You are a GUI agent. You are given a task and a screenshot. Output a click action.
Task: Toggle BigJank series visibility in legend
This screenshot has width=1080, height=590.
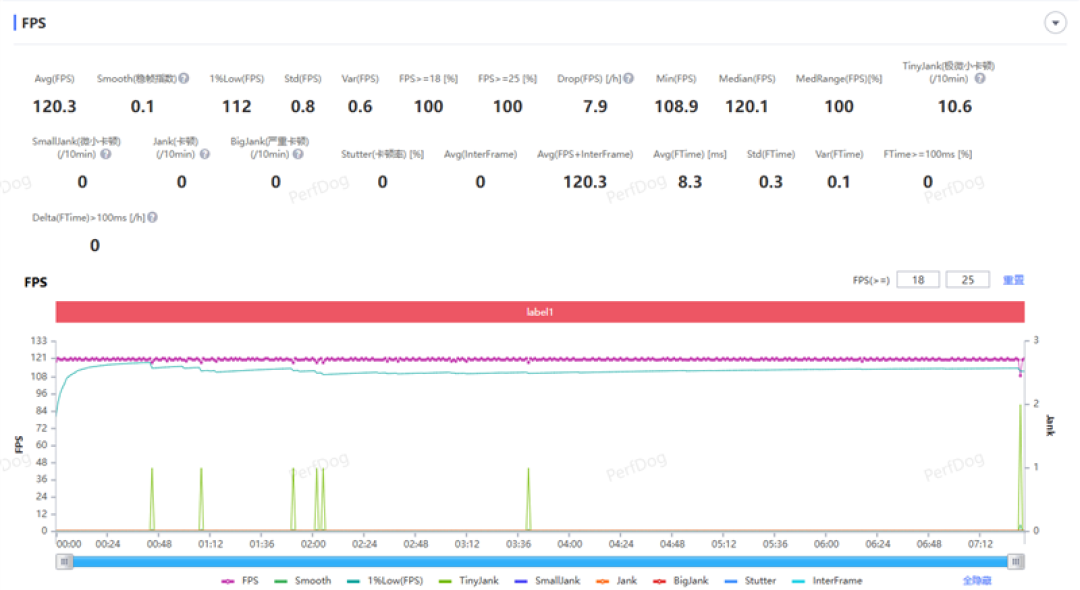(x=681, y=581)
